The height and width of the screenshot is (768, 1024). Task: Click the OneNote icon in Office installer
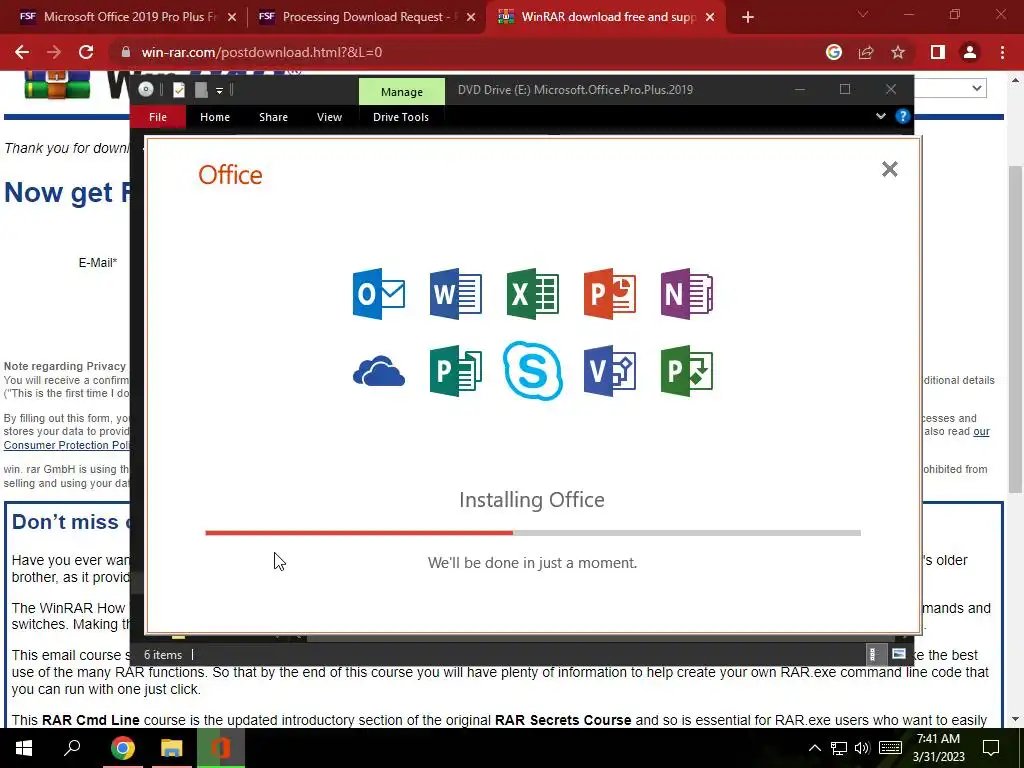pyautogui.click(x=686, y=294)
